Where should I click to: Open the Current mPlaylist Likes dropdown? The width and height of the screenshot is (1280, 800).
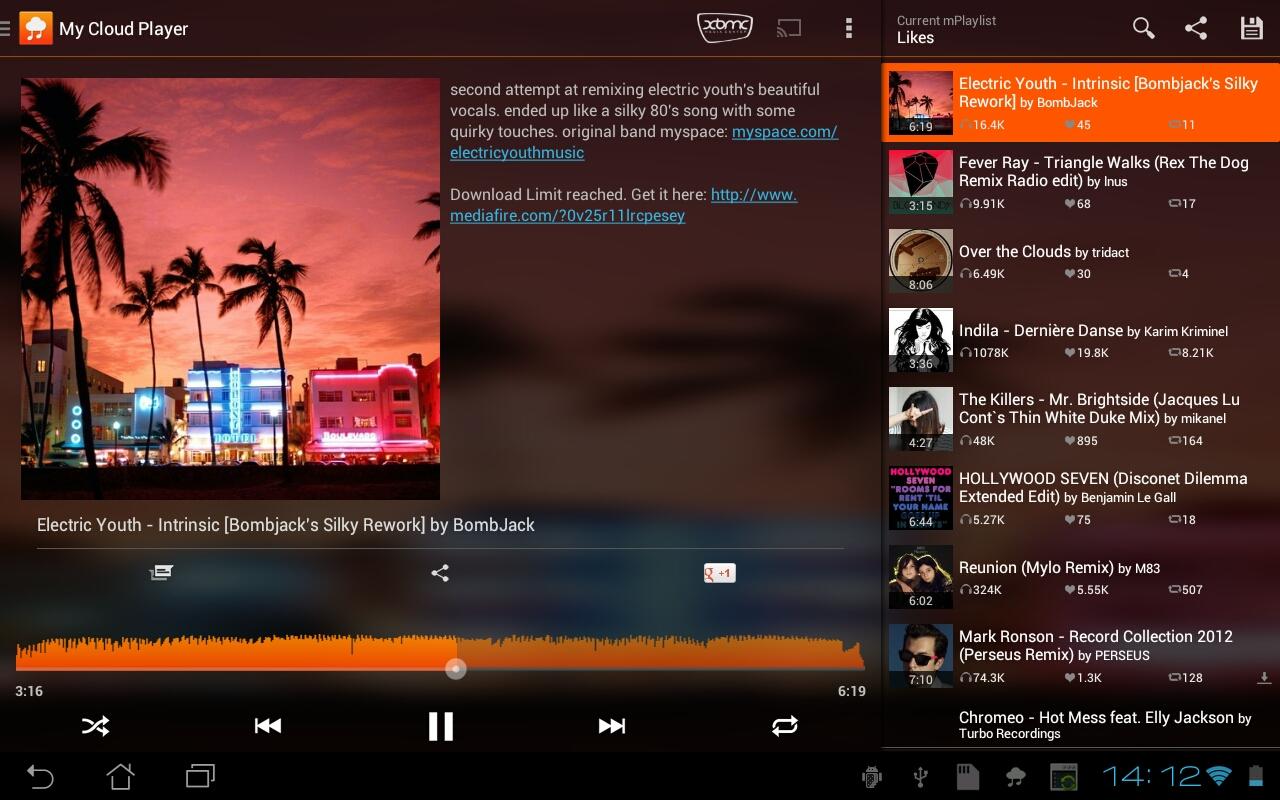click(946, 29)
